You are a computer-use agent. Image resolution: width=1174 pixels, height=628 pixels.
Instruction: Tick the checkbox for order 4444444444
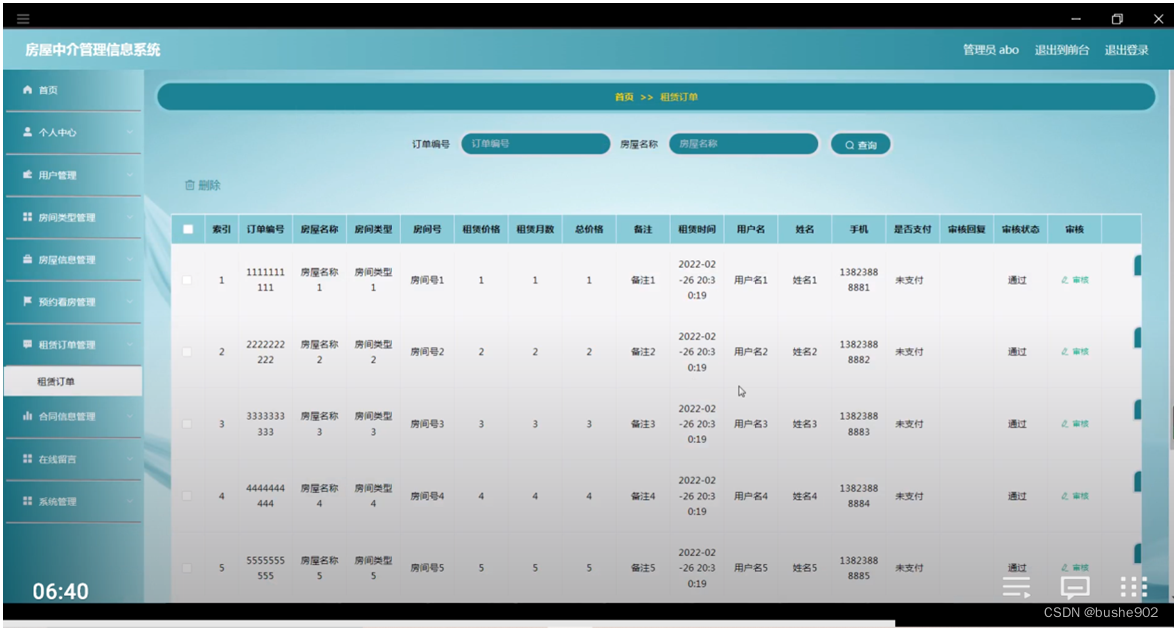tap(187, 496)
